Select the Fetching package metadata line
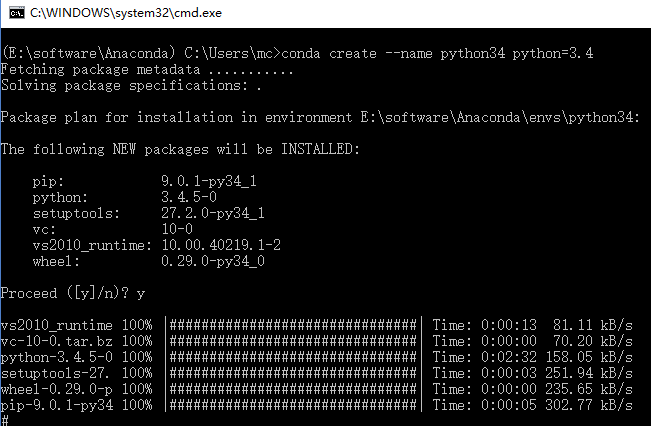This screenshot has height=426, width=651. 147,70
